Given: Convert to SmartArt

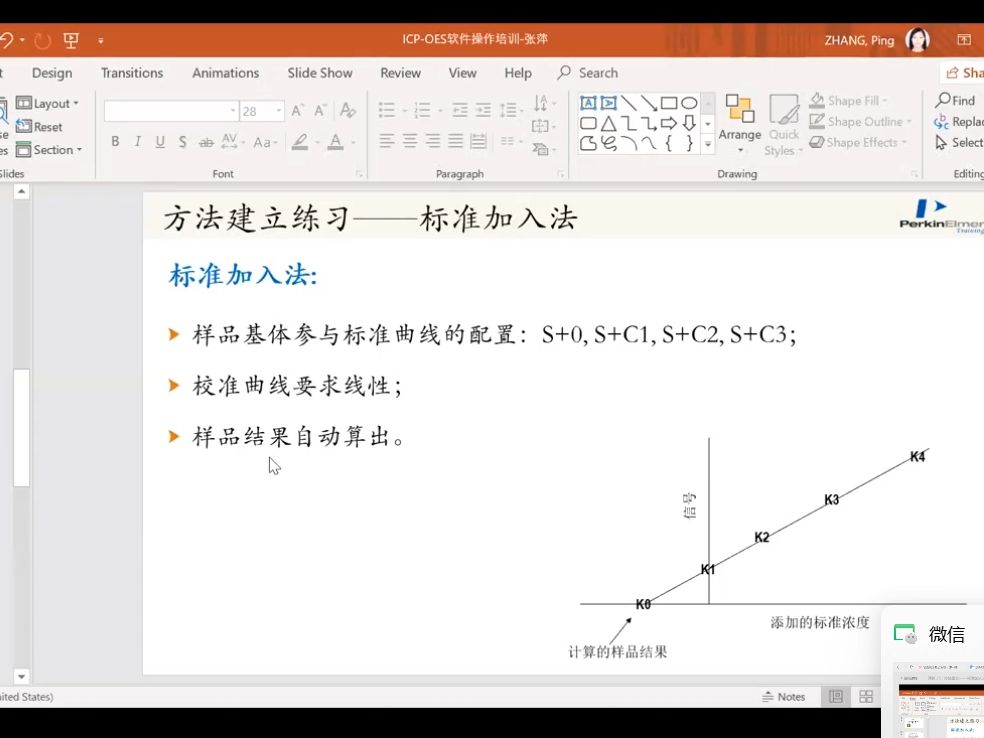Looking at the screenshot, I should [541, 149].
